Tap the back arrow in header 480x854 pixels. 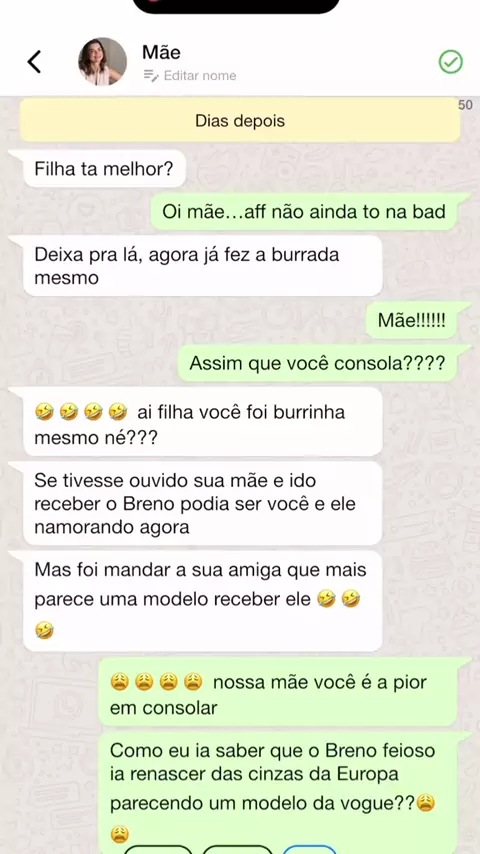[34, 62]
